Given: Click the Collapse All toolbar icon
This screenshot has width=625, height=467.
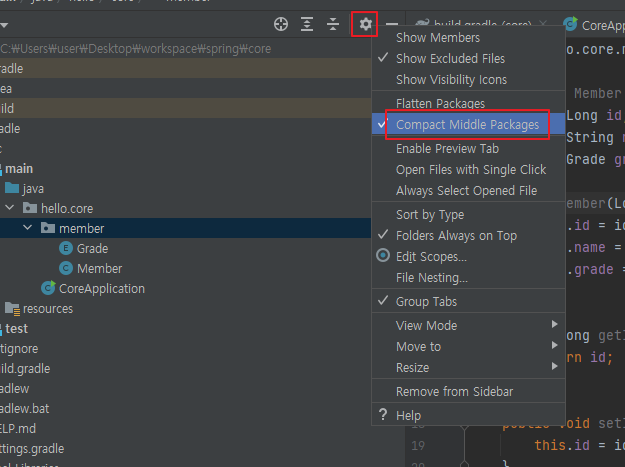Looking at the screenshot, I should [x=333, y=24].
